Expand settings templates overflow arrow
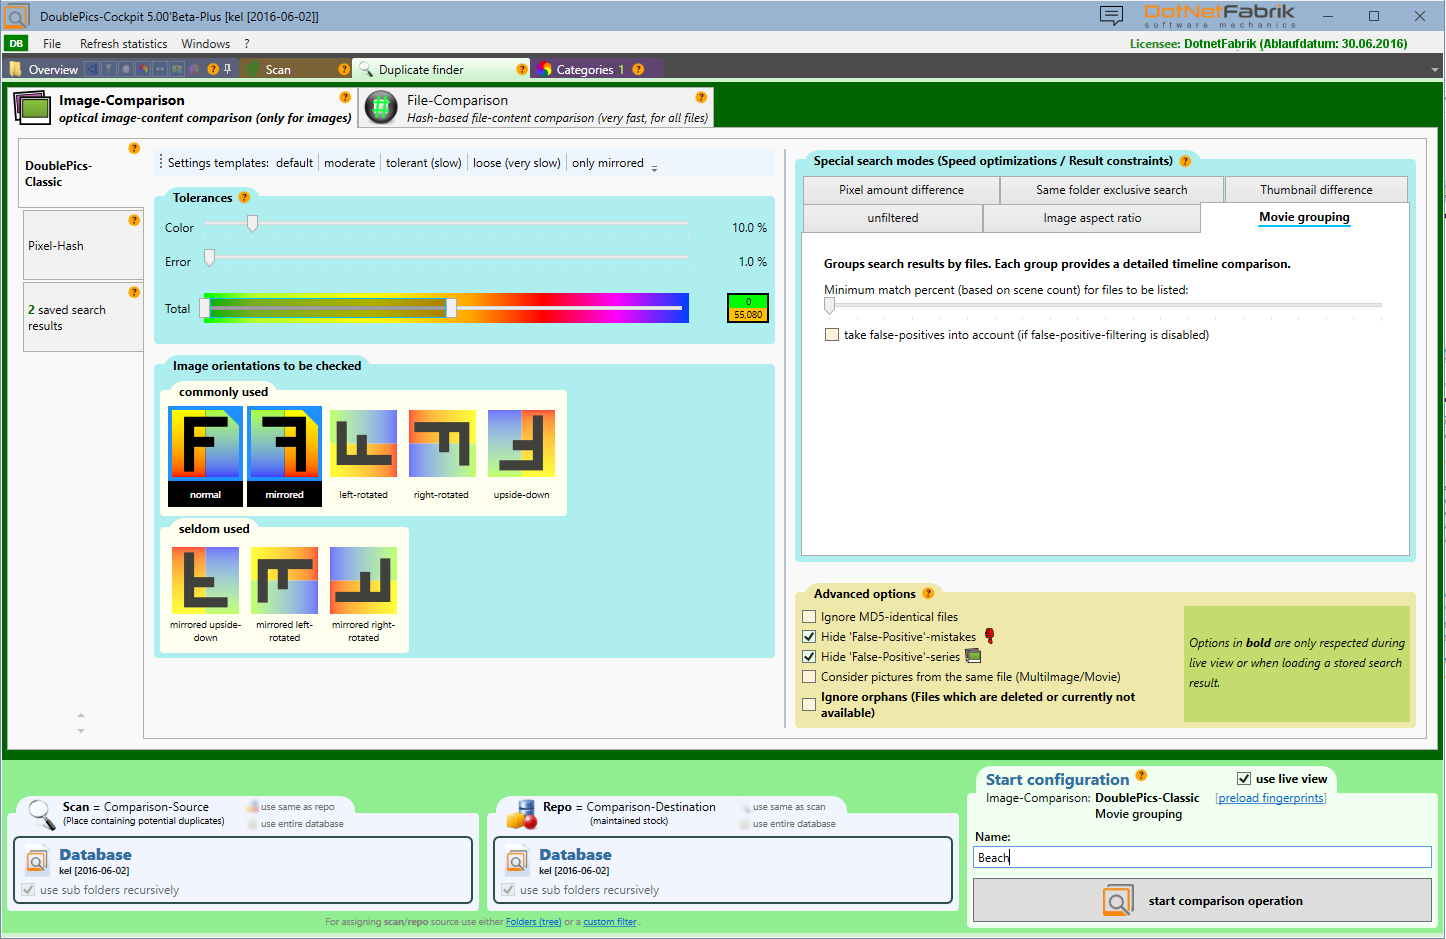 point(655,168)
